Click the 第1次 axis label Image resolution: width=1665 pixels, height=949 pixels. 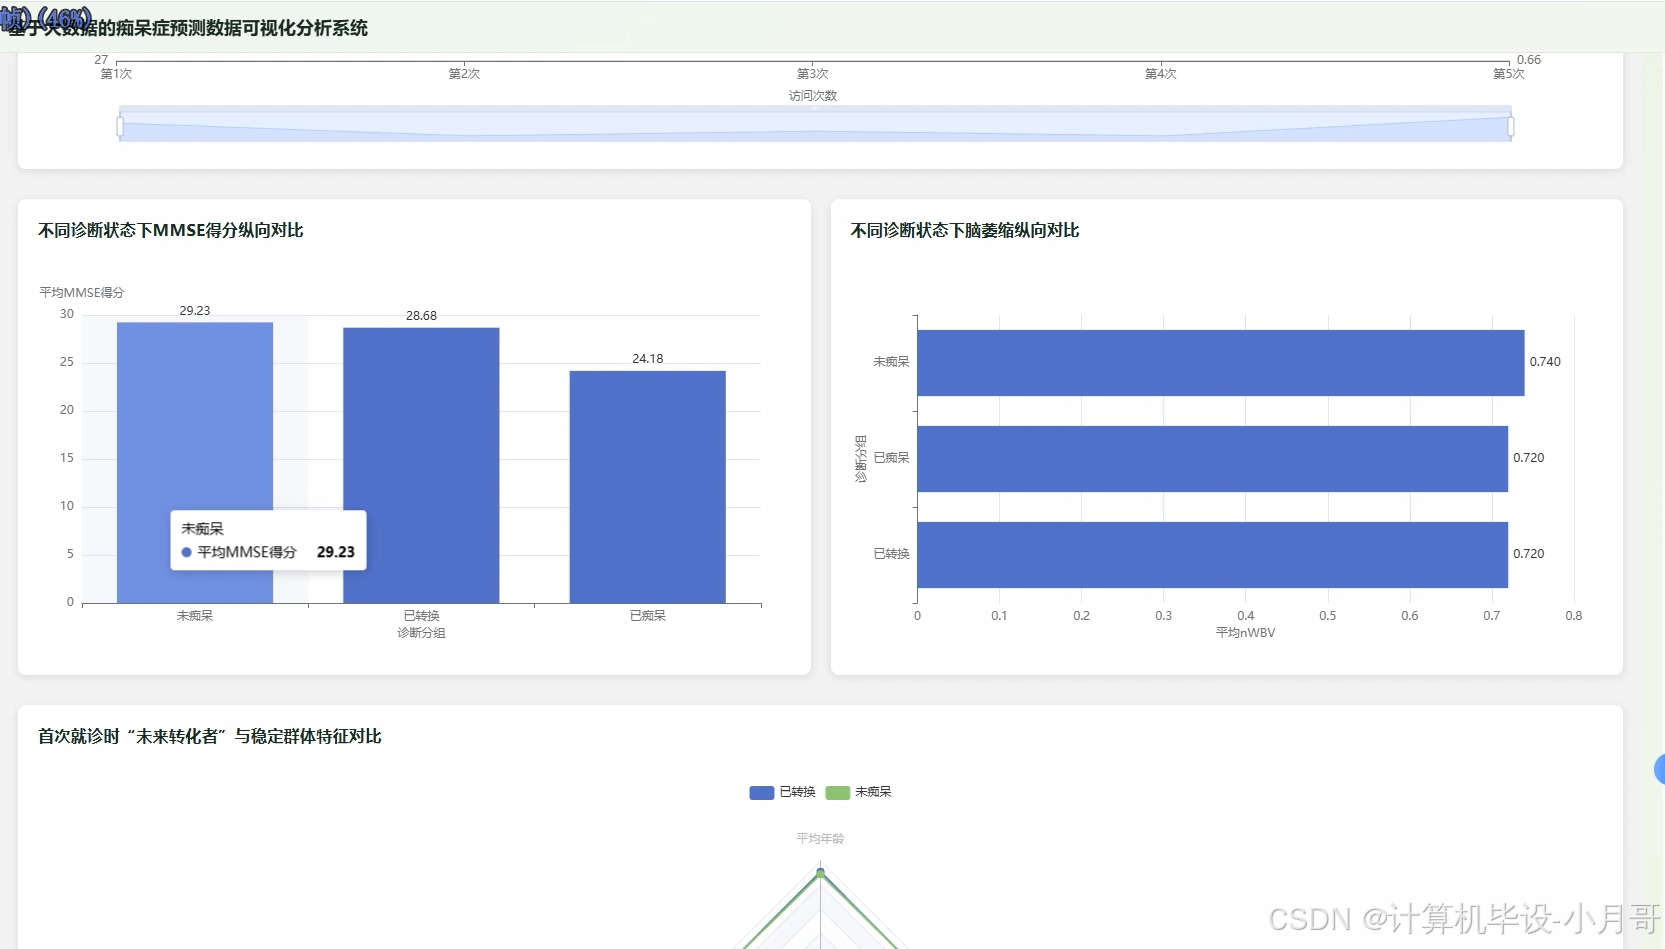[116, 74]
